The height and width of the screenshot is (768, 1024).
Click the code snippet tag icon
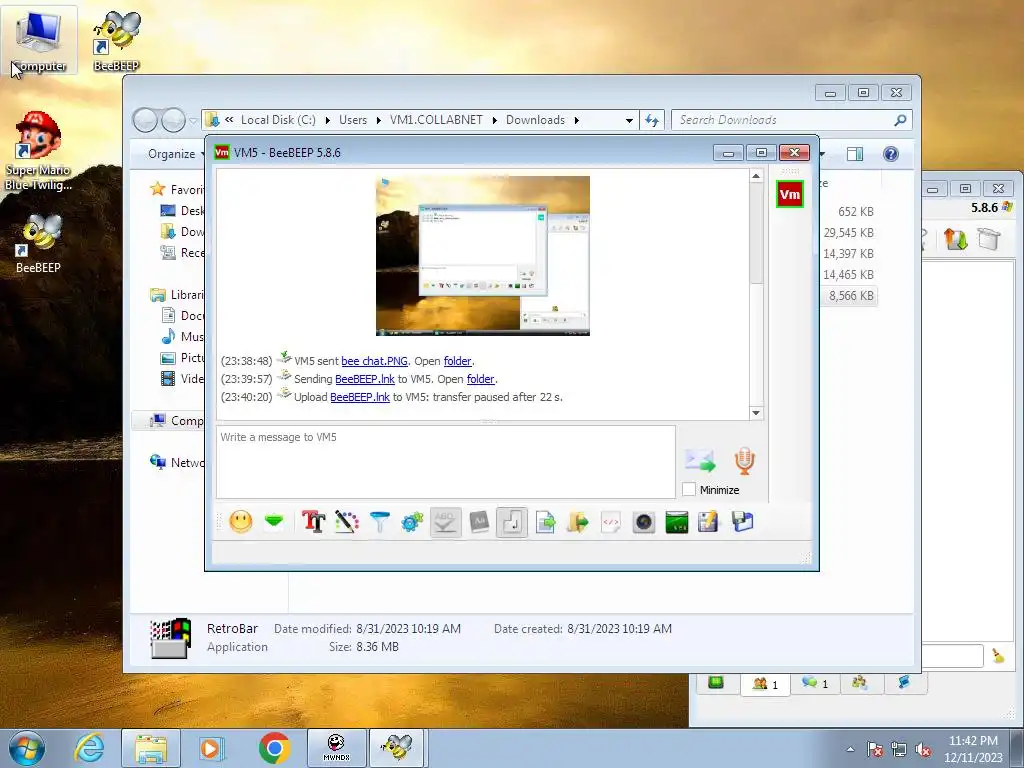[x=611, y=522]
